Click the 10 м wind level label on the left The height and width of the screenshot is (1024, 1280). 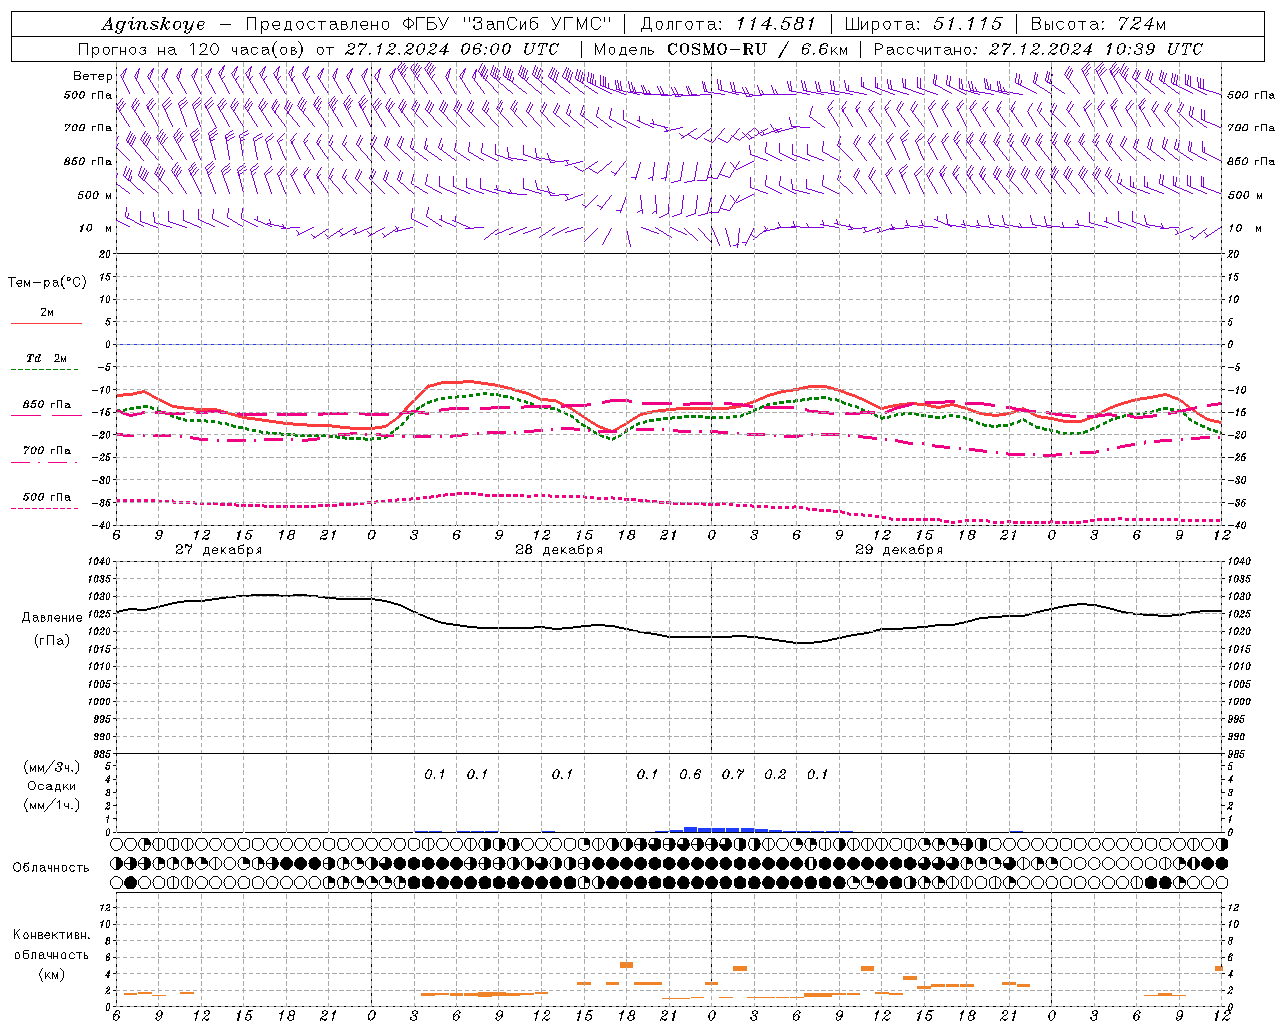(x=95, y=228)
